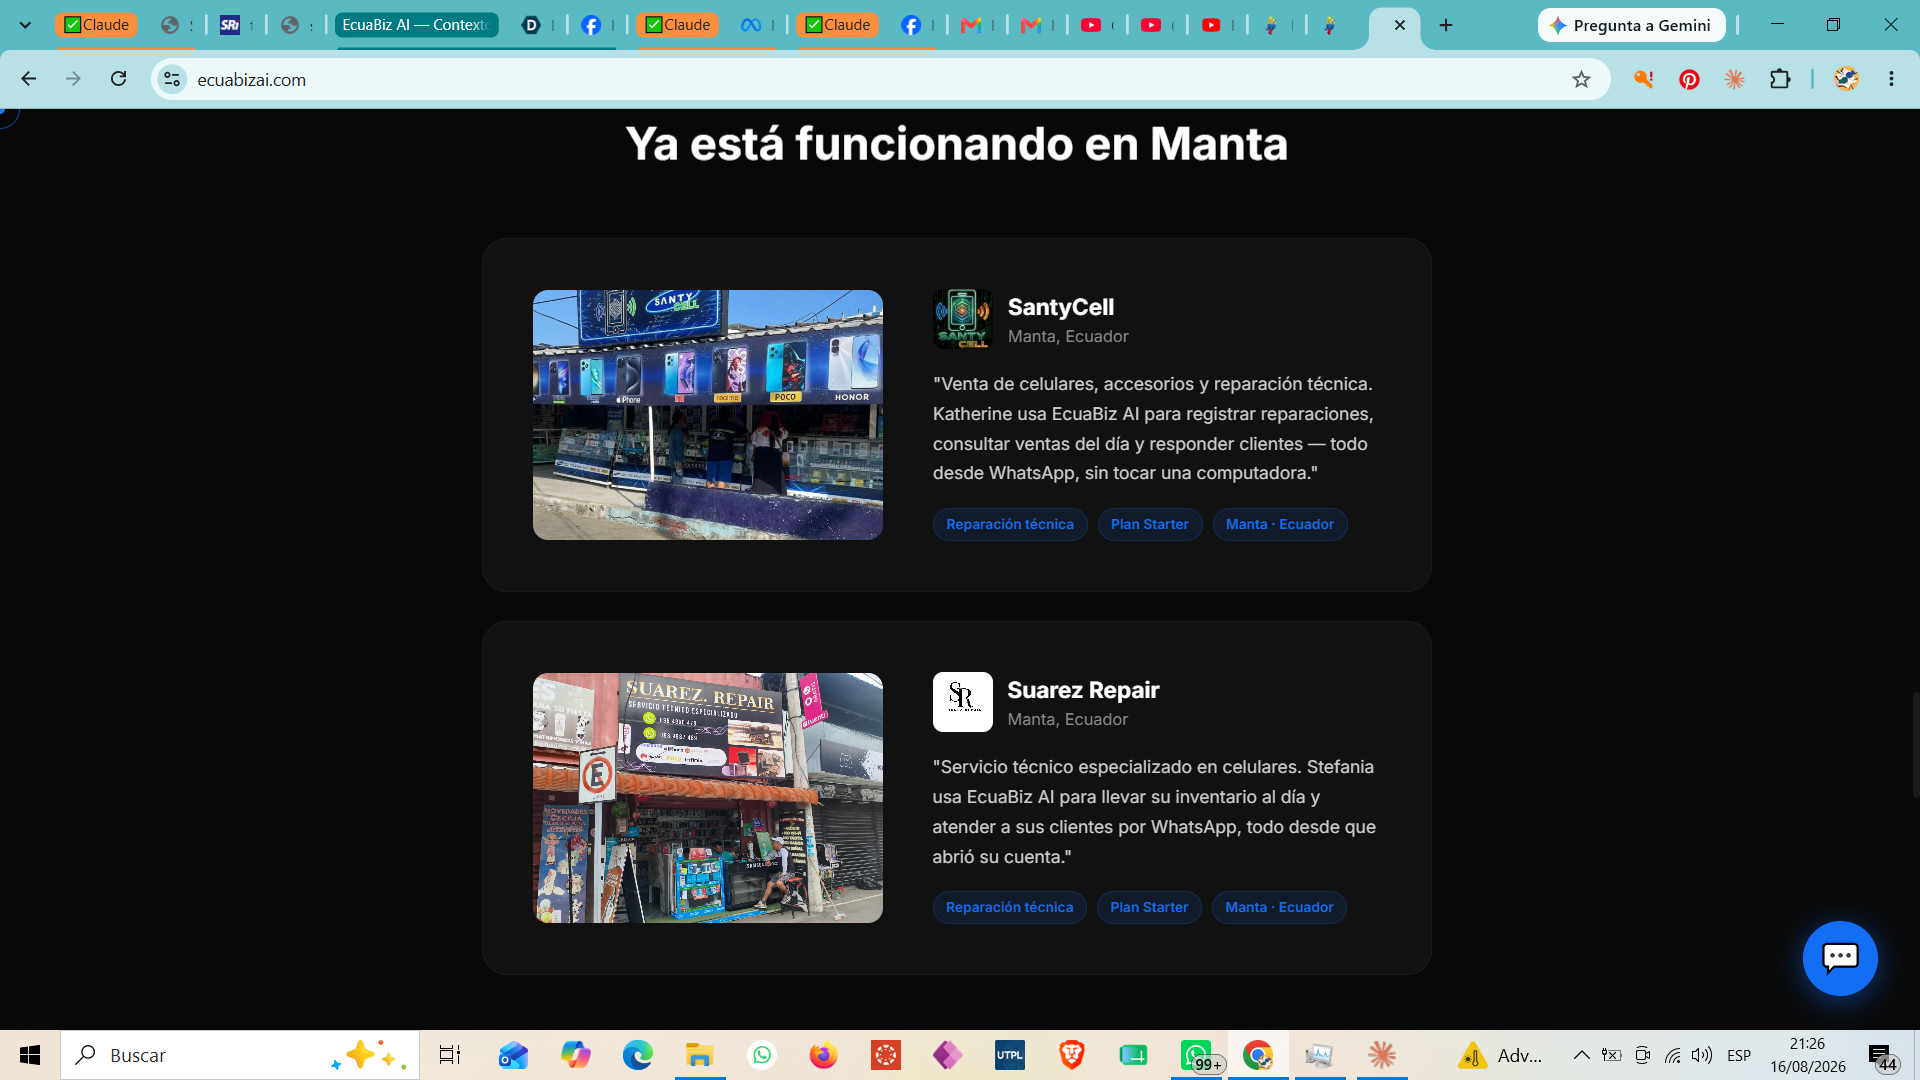Open the orange key alert extension
1920x1080 pixels.
click(x=1643, y=79)
